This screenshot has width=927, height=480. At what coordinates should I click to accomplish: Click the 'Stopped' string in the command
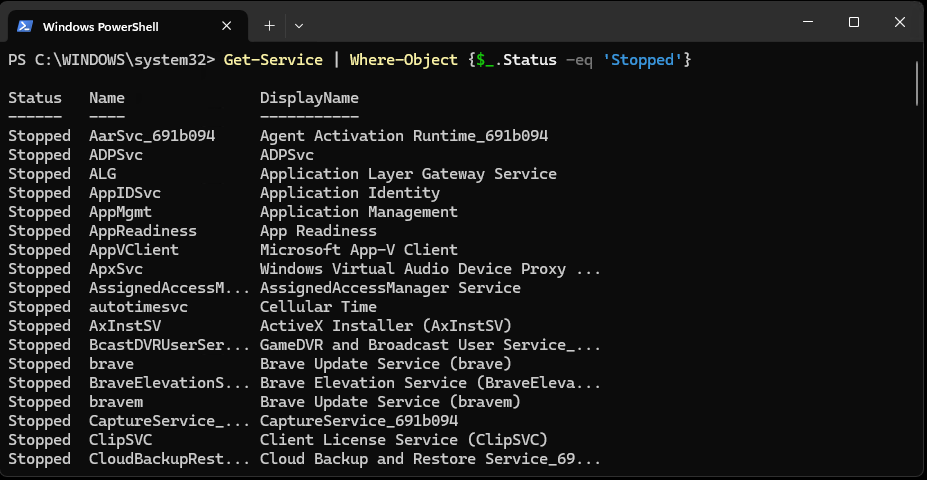(x=643, y=60)
